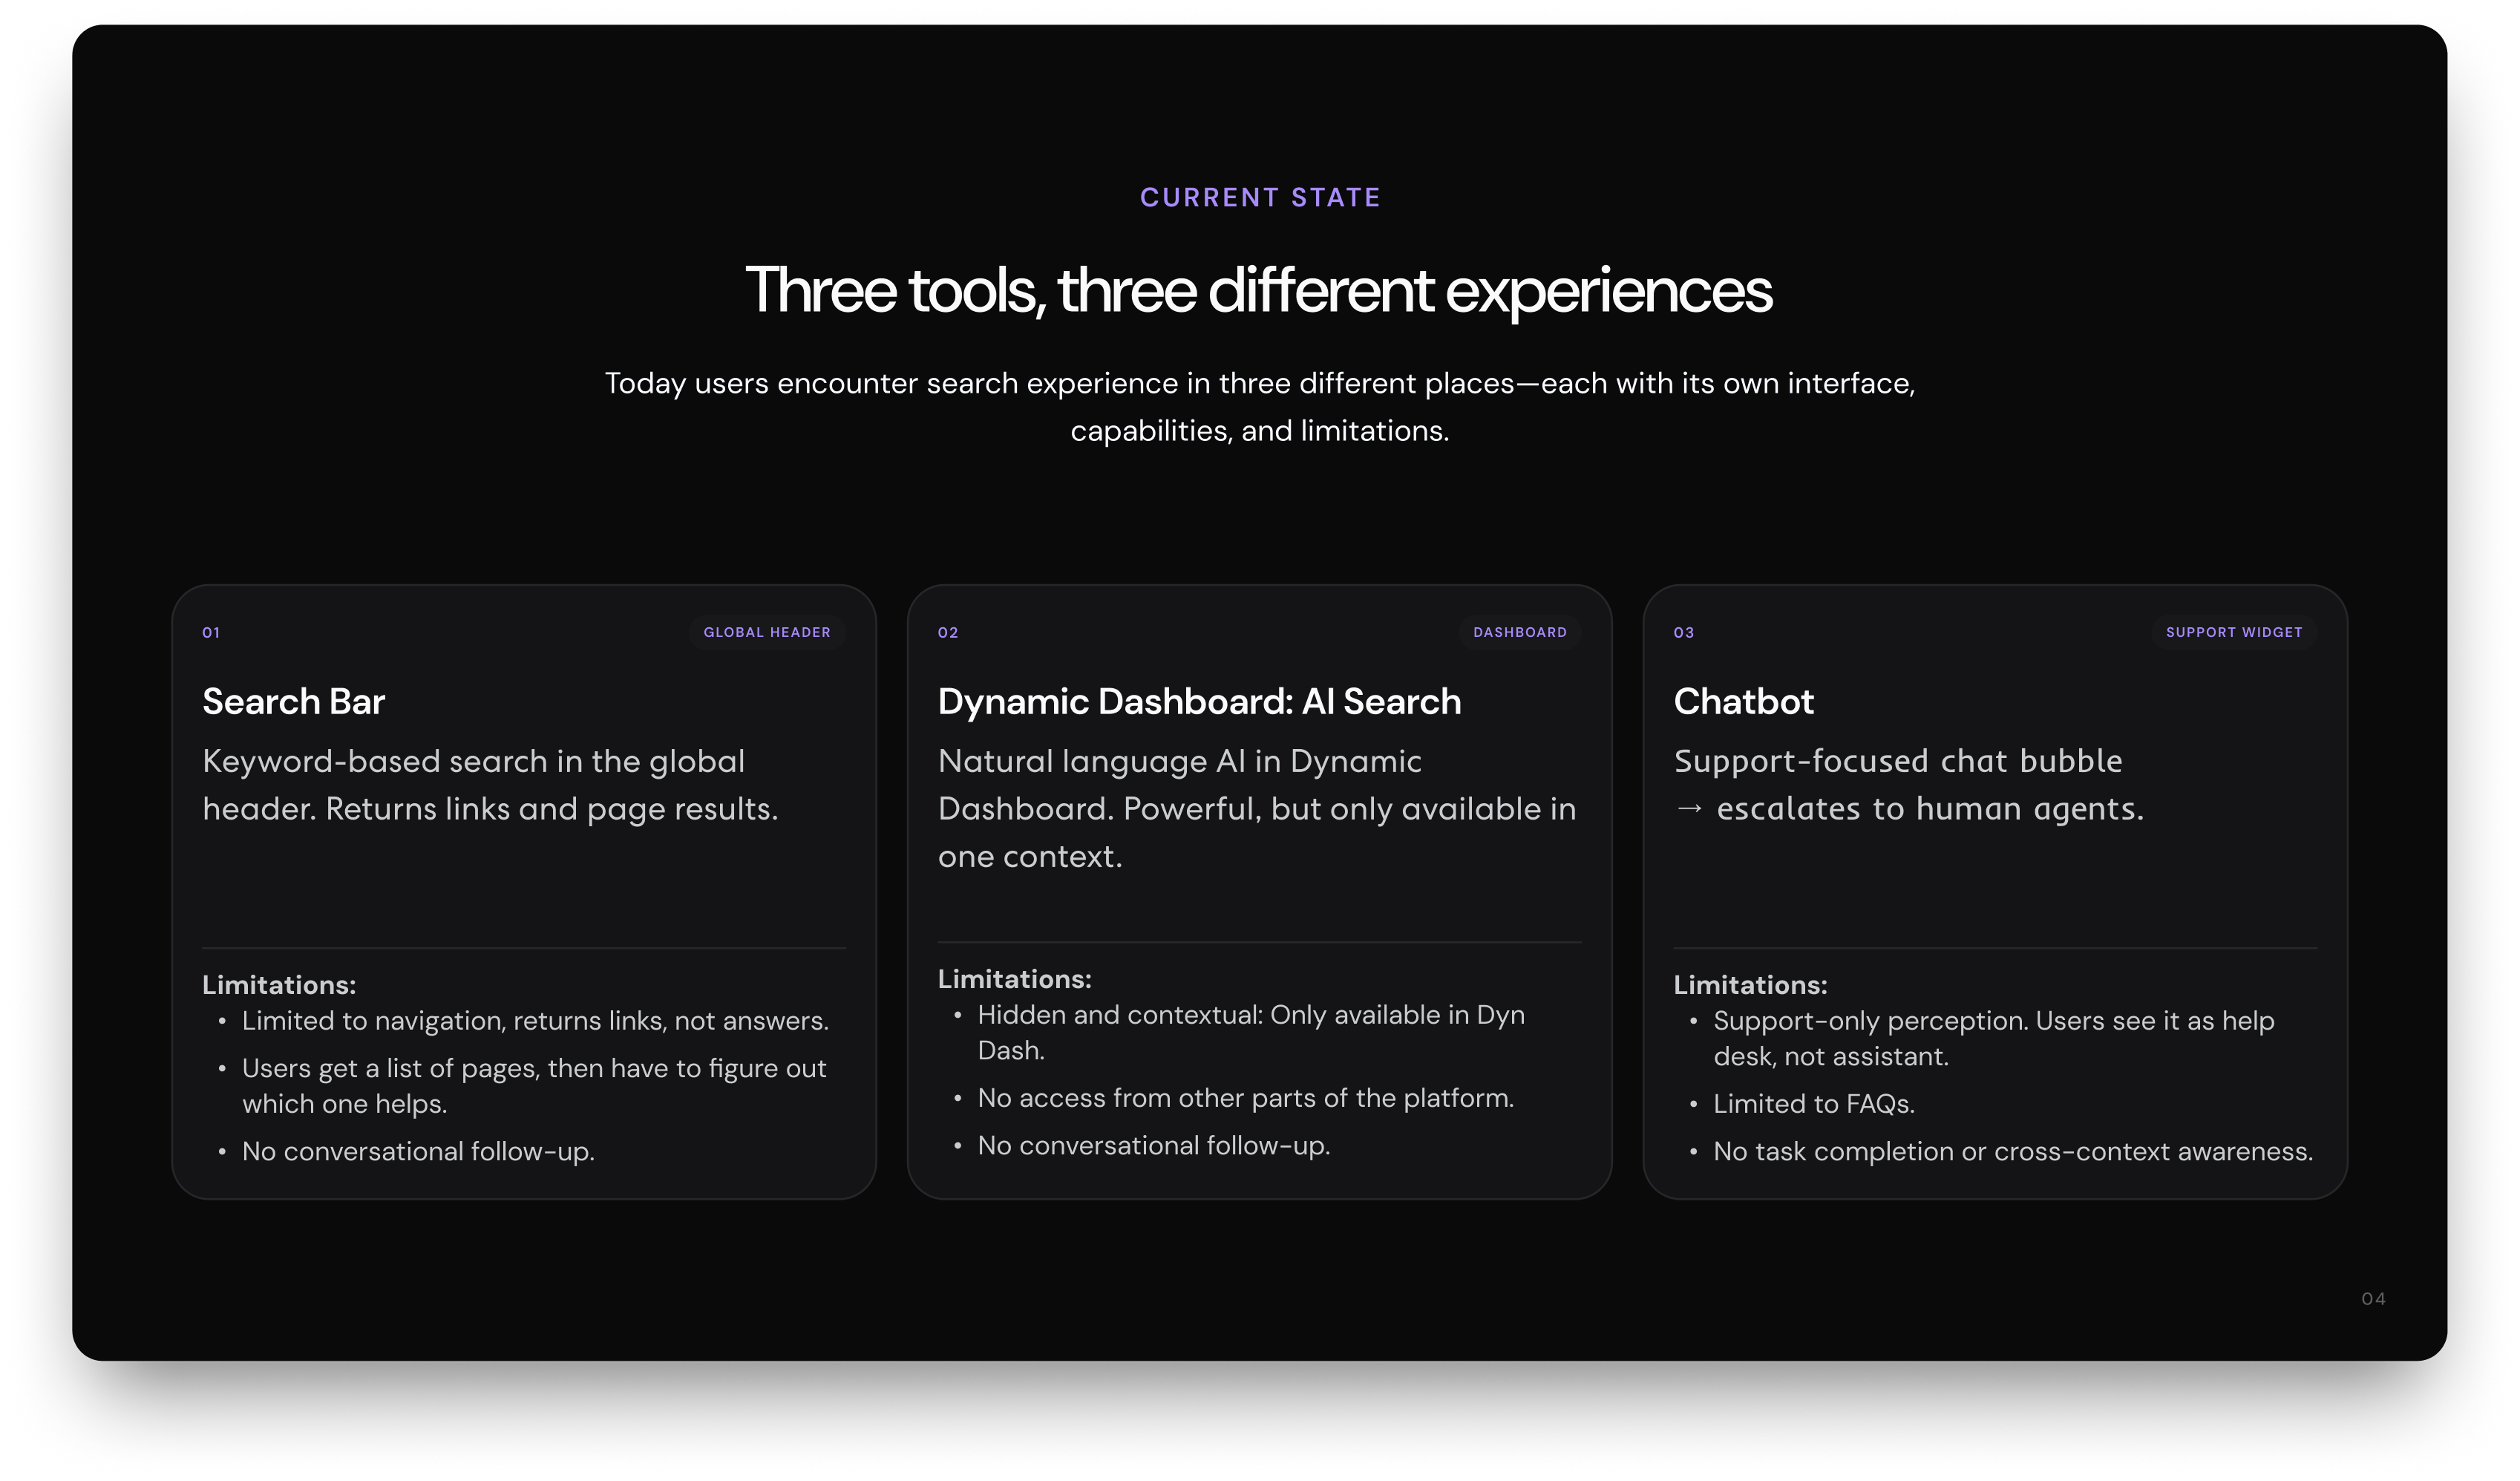Click the bullet Limited to FAQs
Screen dimensions: 2520x1481
[1814, 1103]
